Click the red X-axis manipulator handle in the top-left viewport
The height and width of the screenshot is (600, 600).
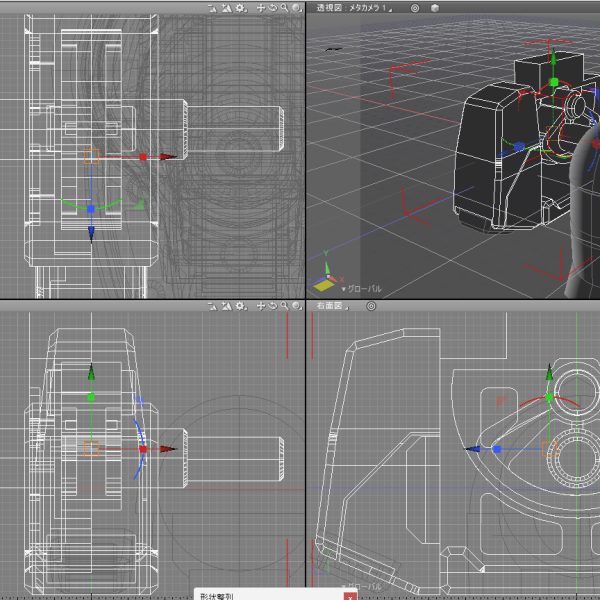[143, 157]
